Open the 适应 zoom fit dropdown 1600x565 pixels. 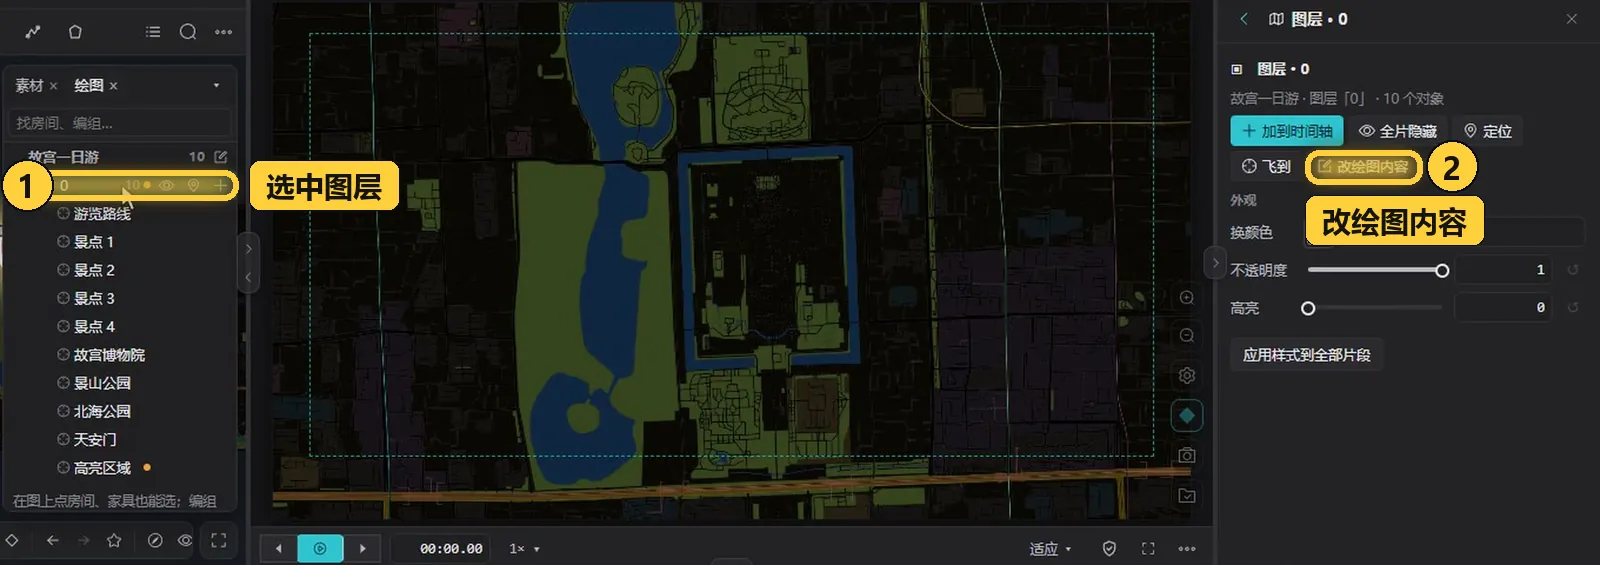tap(1050, 549)
